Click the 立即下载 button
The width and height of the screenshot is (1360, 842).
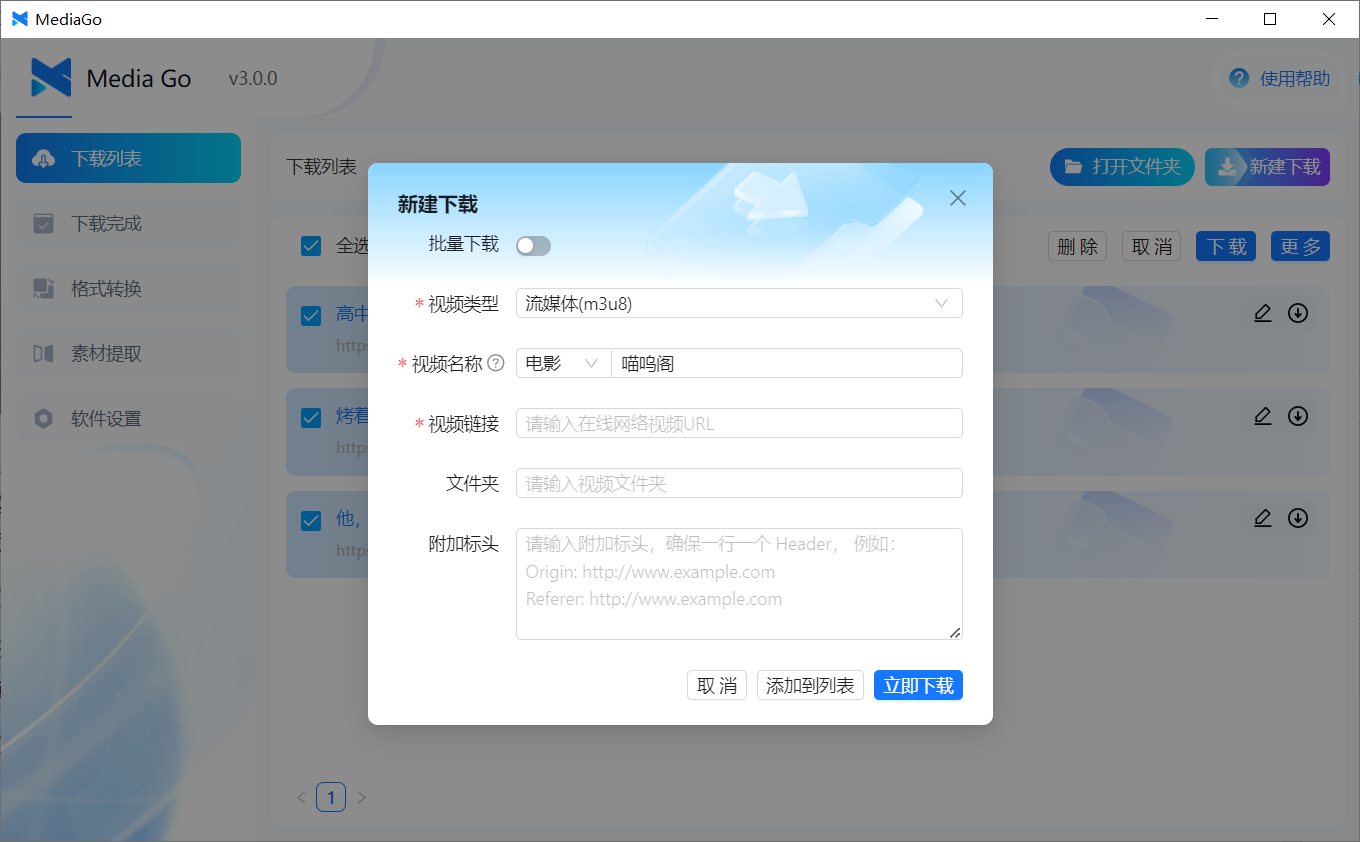pyautogui.click(x=918, y=685)
